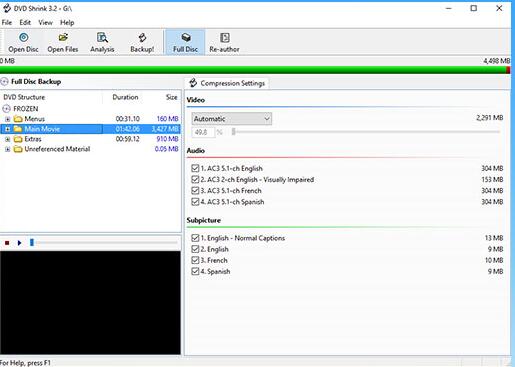The height and width of the screenshot is (367, 515).
Task: Click the 3,427 MB size value
Action: tap(165, 129)
